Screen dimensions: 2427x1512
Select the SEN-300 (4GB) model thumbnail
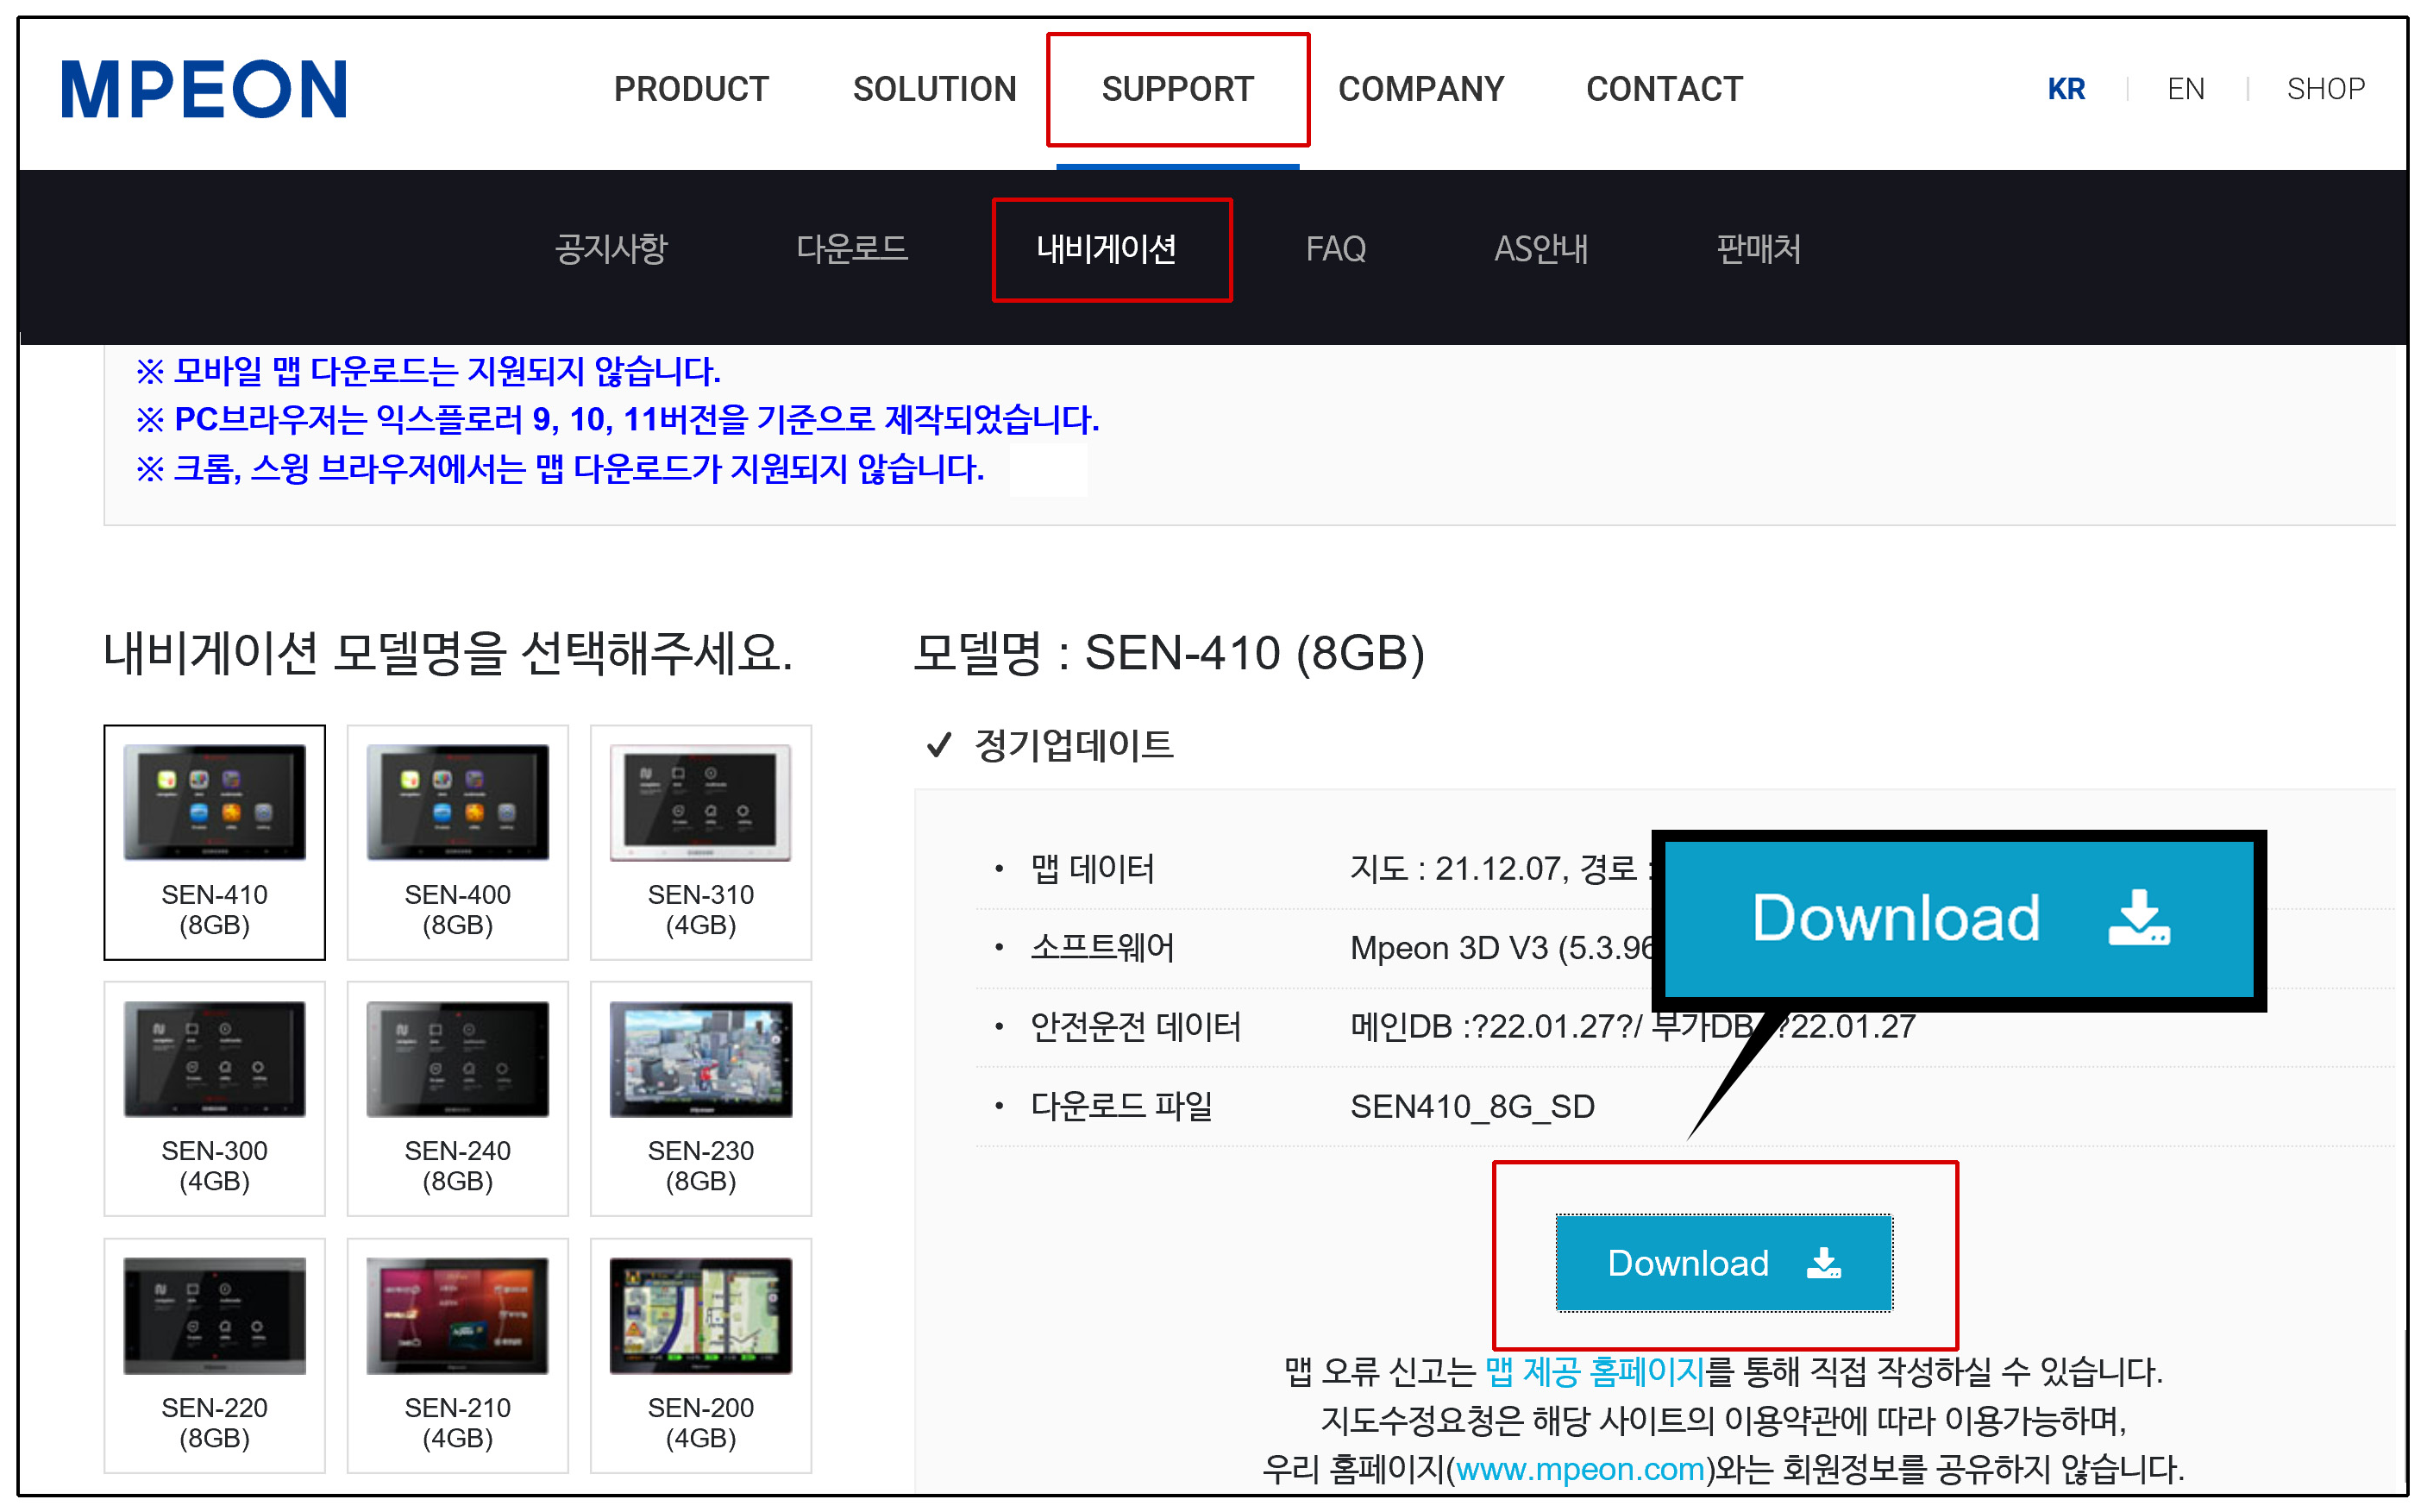[x=214, y=1098]
